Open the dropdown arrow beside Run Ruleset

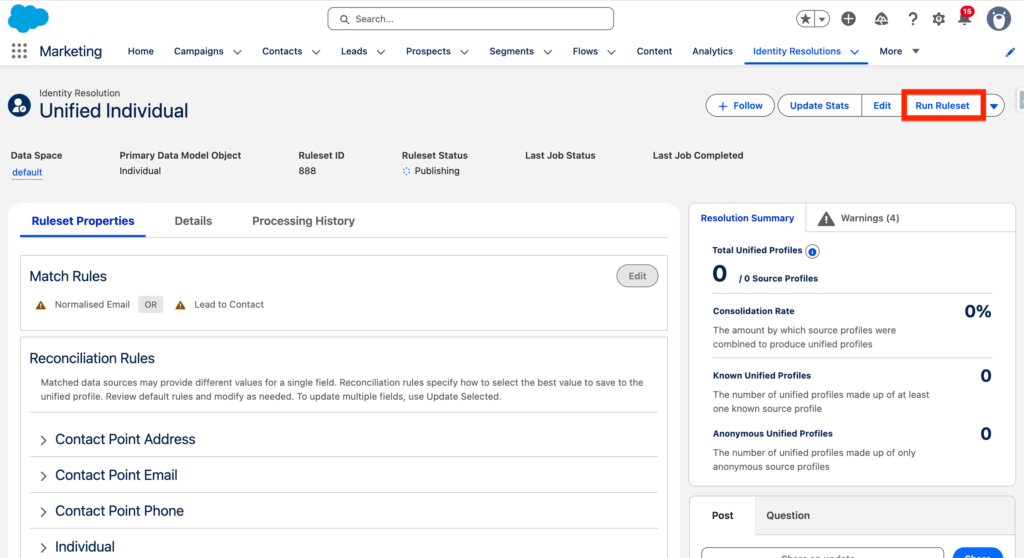click(994, 106)
